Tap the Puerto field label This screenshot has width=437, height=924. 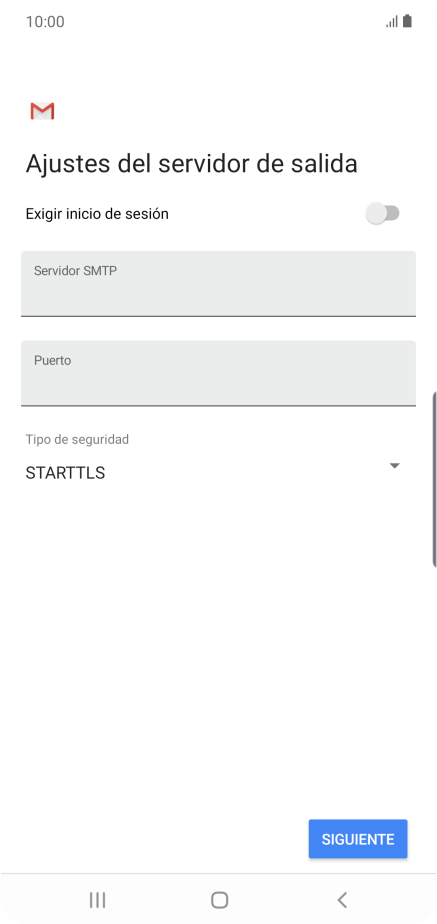coord(52,360)
